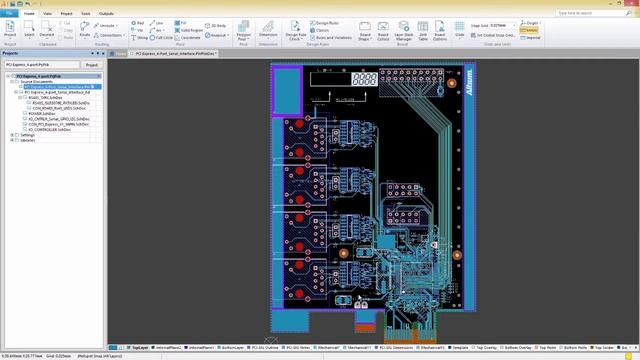Click the Board Cutout tool
The height and width of the screenshot is (360, 640).
(383, 30)
